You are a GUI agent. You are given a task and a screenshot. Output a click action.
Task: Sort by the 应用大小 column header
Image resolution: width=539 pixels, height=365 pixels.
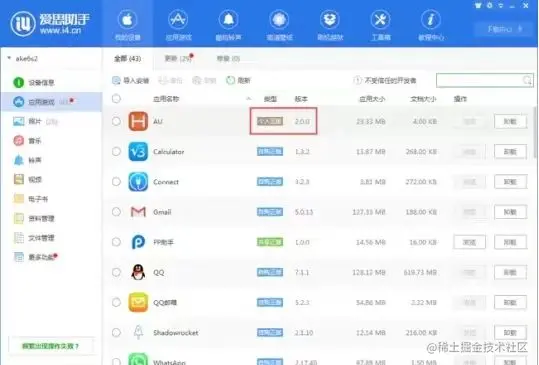[372, 99]
